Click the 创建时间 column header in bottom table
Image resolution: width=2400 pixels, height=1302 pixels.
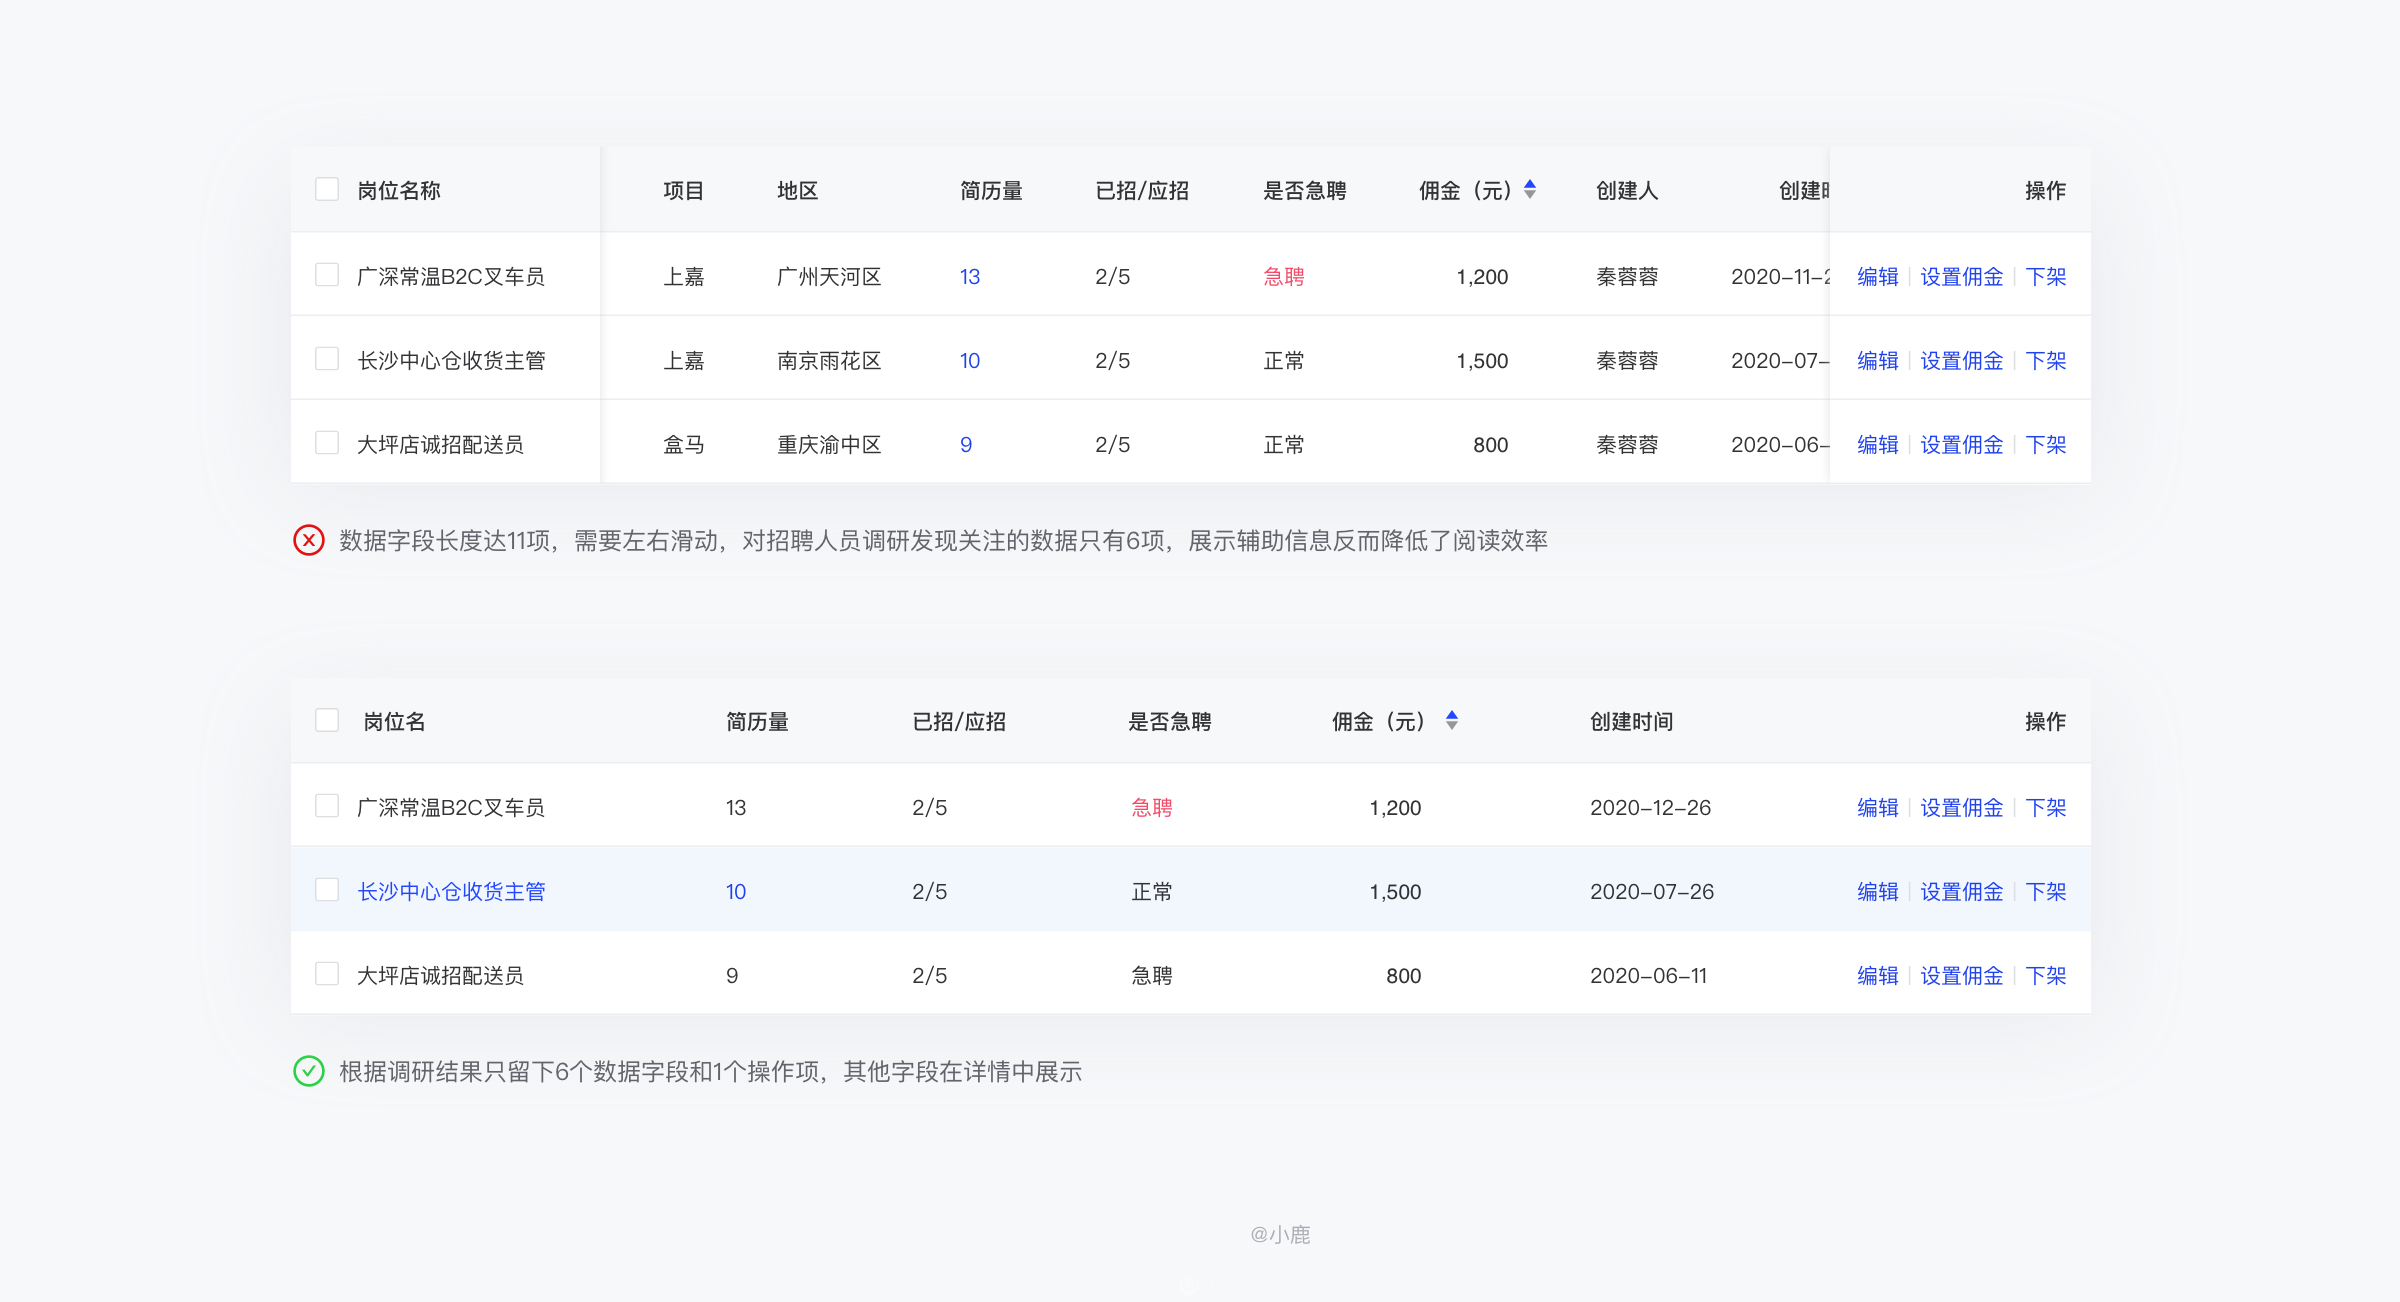click(1631, 722)
